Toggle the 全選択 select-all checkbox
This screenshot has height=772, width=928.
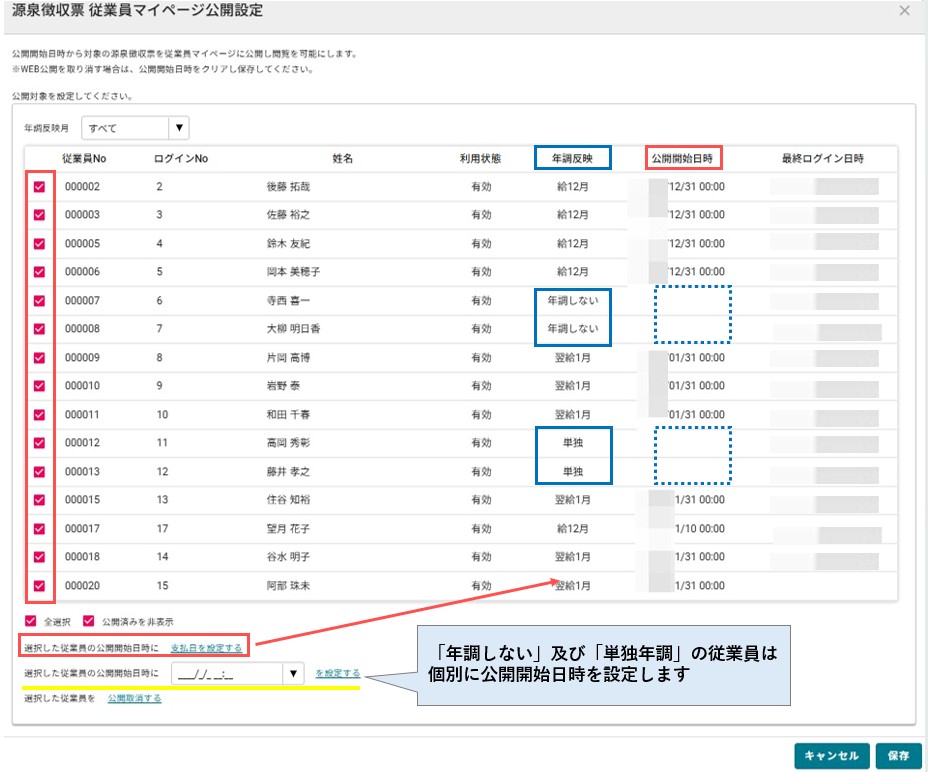pos(31,621)
